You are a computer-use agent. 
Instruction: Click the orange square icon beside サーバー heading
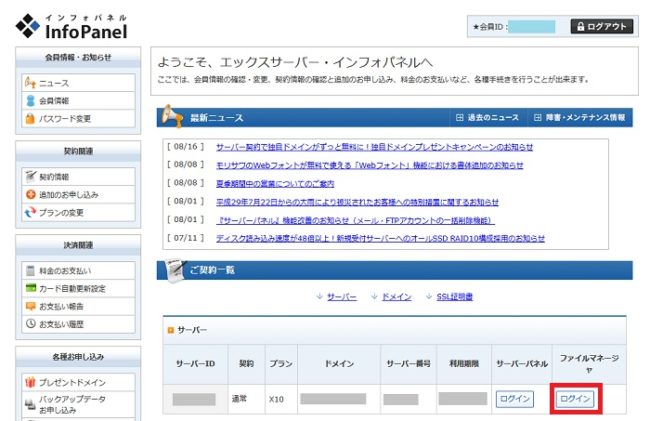click(170, 330)
